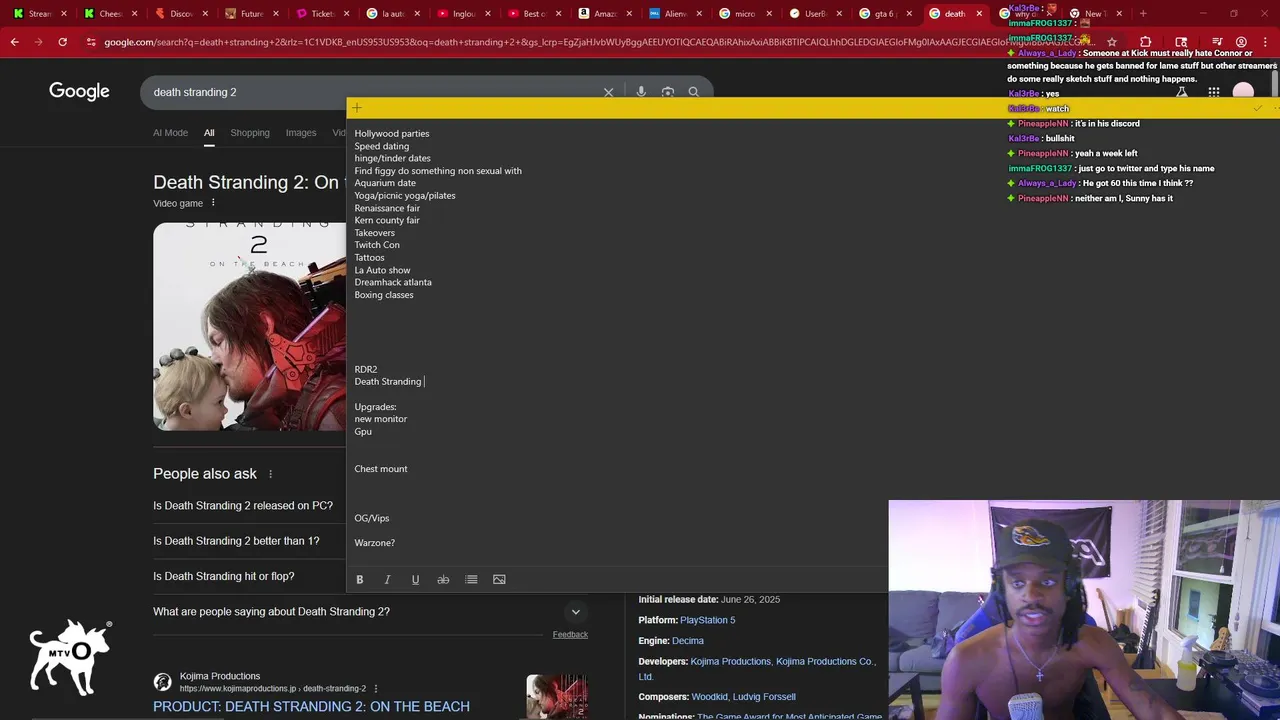The height and width of the screenshot is (720, 1280).
Task: Click the magnifier search button
Action: tap(693, 92)
